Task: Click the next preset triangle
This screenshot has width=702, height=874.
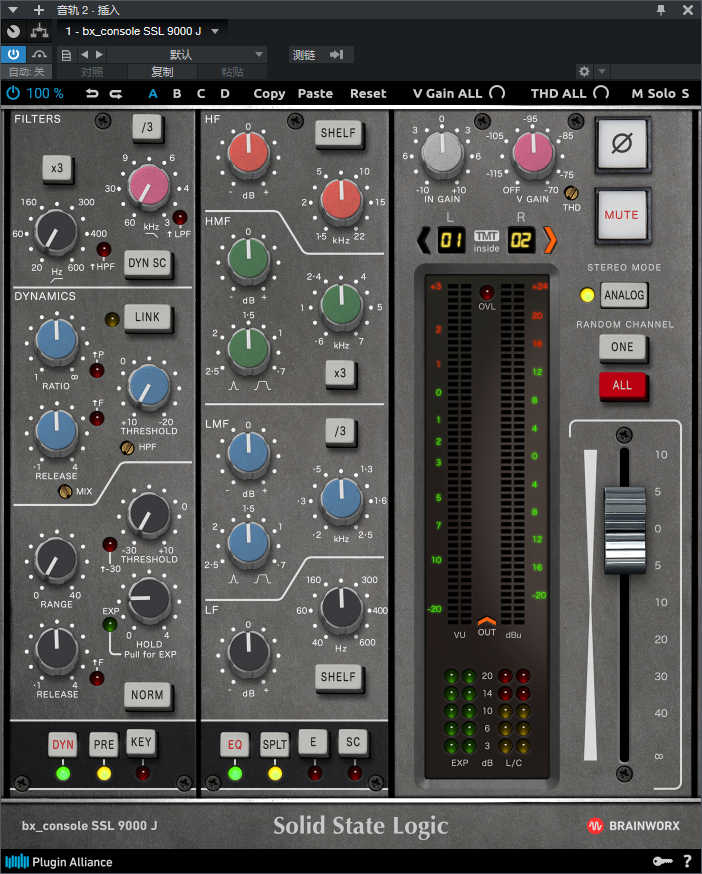Action: pos(99,54)
